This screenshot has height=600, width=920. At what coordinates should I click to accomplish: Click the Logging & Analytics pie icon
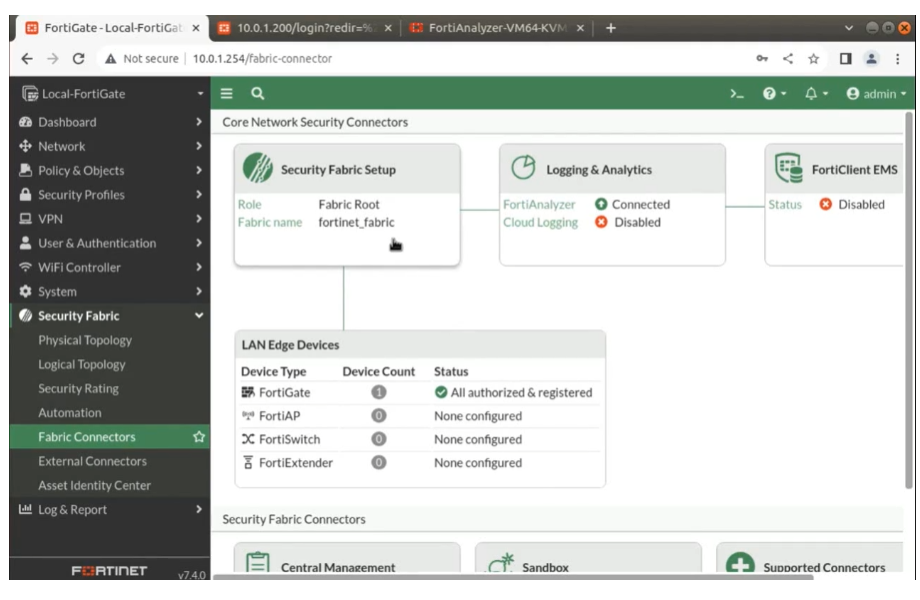coord(522,168)
